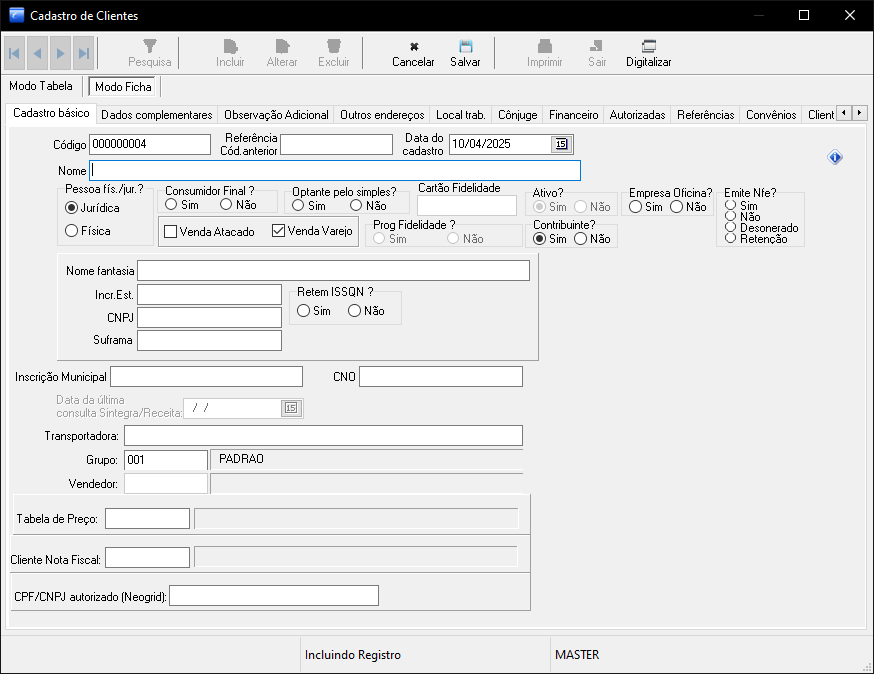Select Sim for Retem ISSQN
Image resolution: width=874 pixels, height=674 pixels.
tap(304, 311)
